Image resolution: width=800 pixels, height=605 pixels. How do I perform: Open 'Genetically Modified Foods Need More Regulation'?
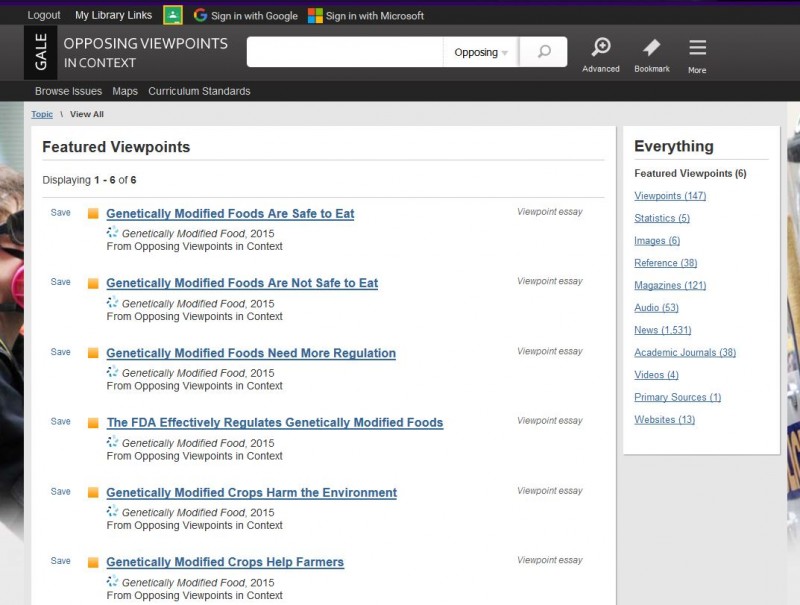(x=251, y=353)
